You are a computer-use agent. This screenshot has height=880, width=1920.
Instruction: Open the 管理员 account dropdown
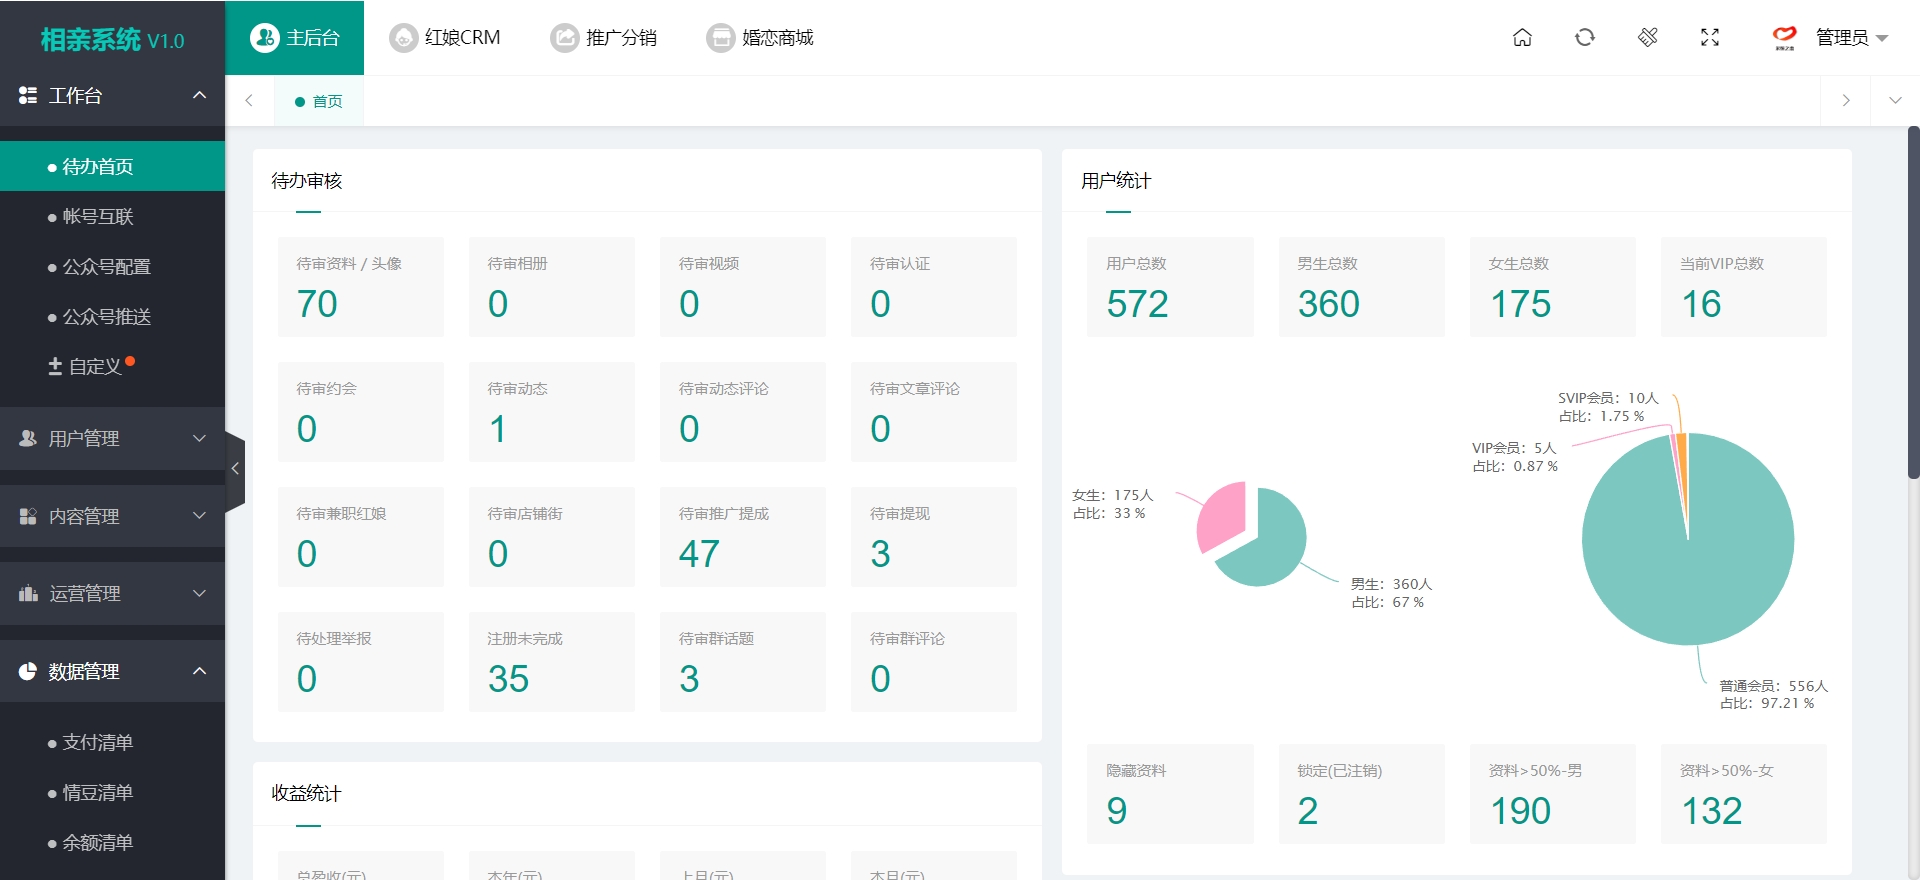[x=1852, y=38]
